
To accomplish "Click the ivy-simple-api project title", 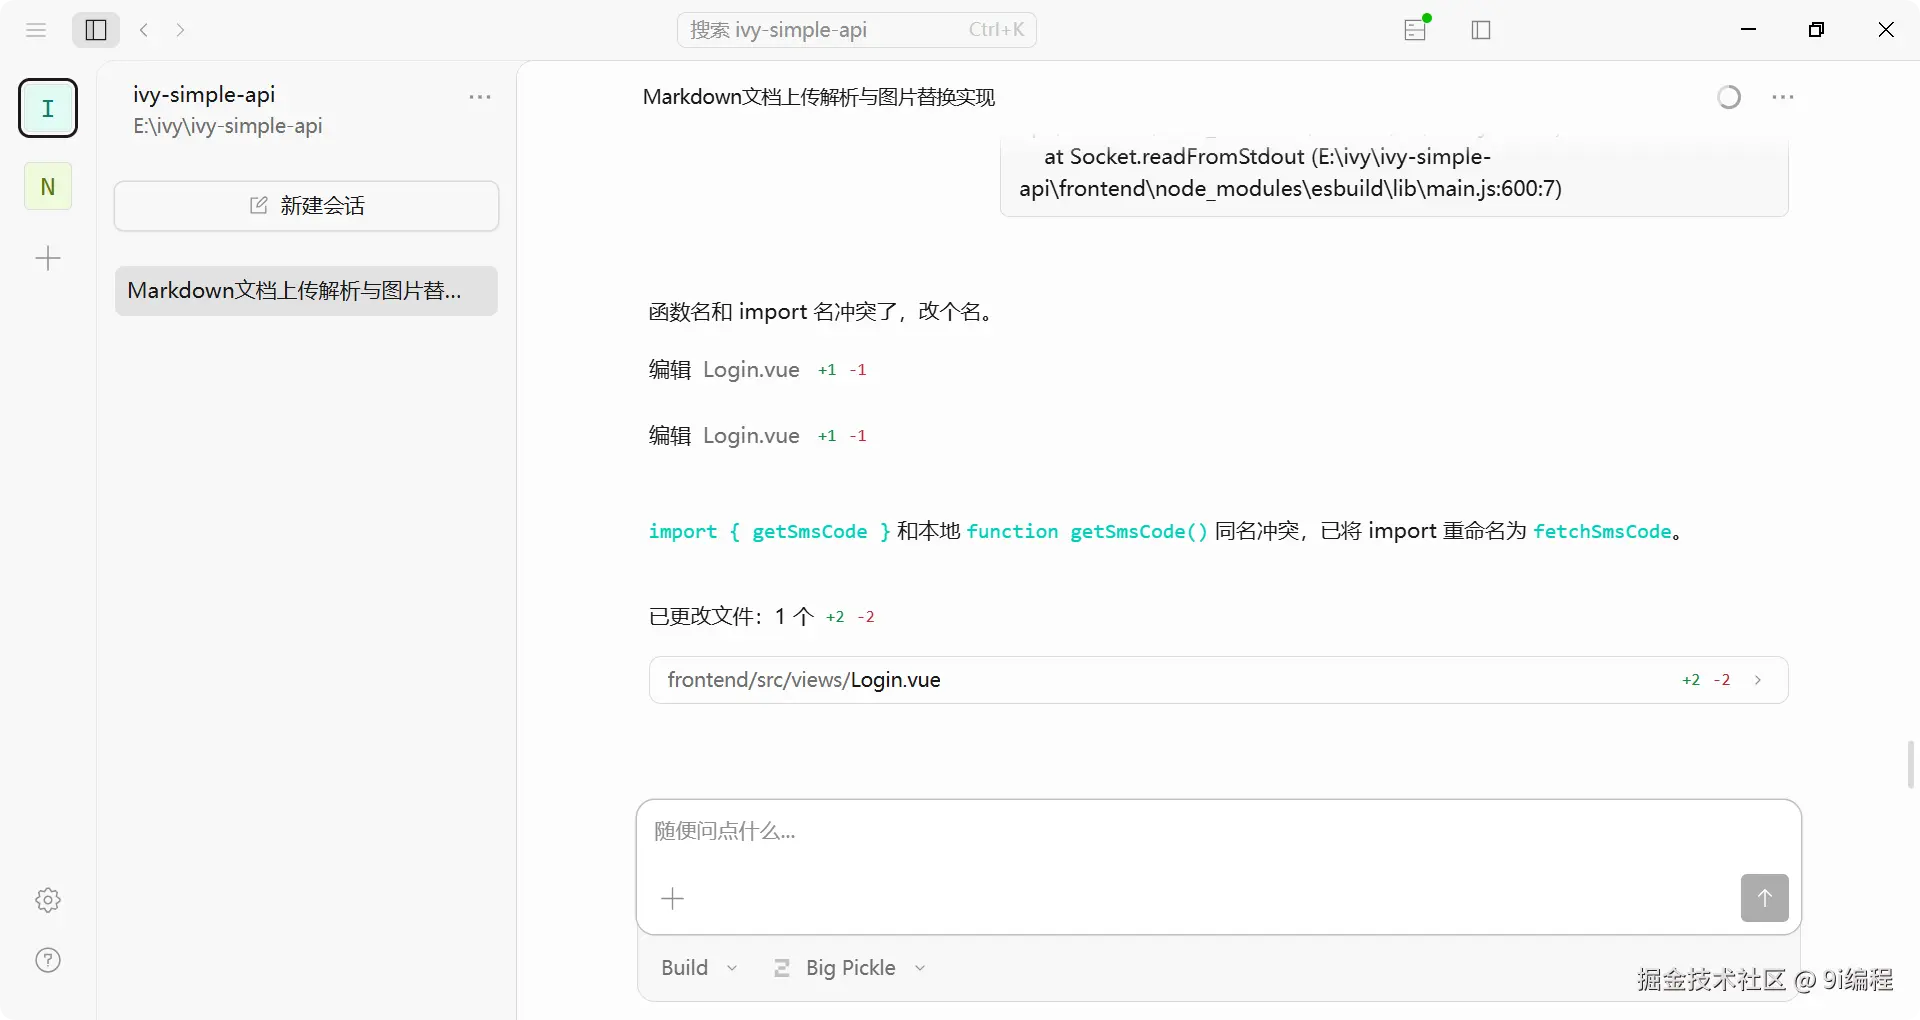I will click(204, 95).
